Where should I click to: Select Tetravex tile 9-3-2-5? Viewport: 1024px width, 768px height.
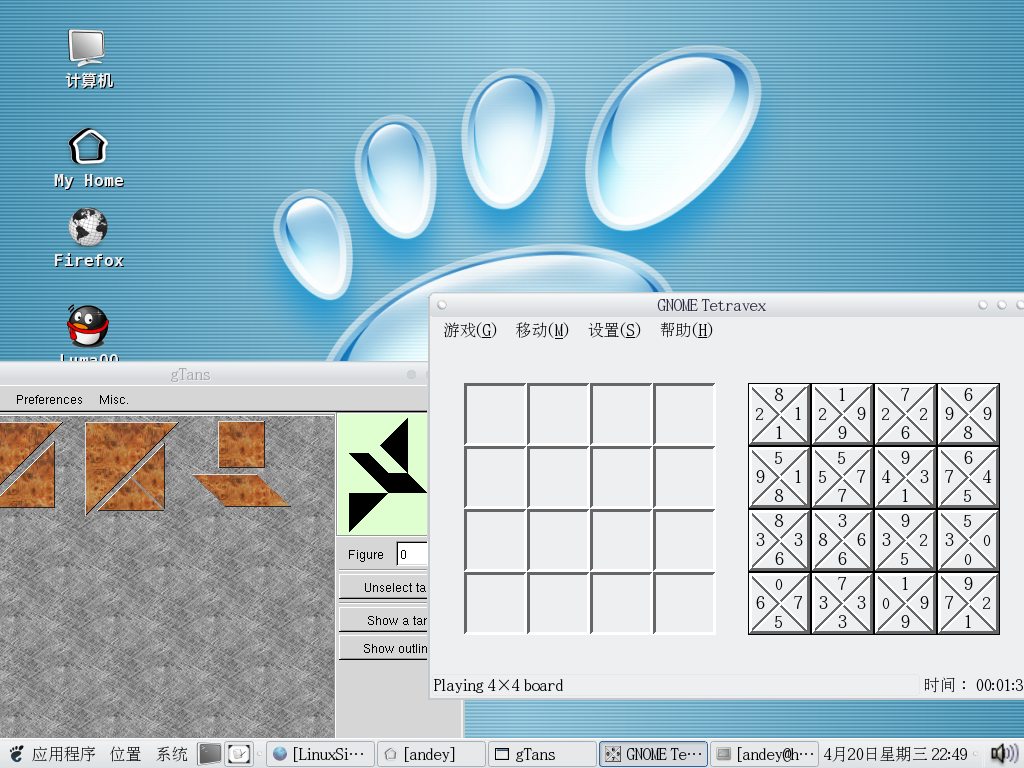(x=905, y=540)
